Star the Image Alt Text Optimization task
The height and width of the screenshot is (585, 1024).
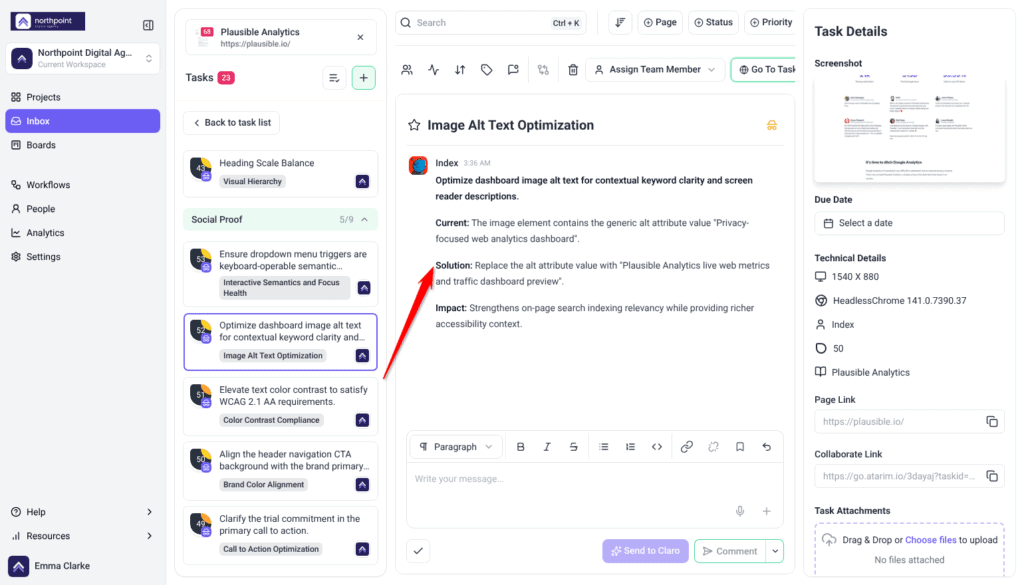414,125
